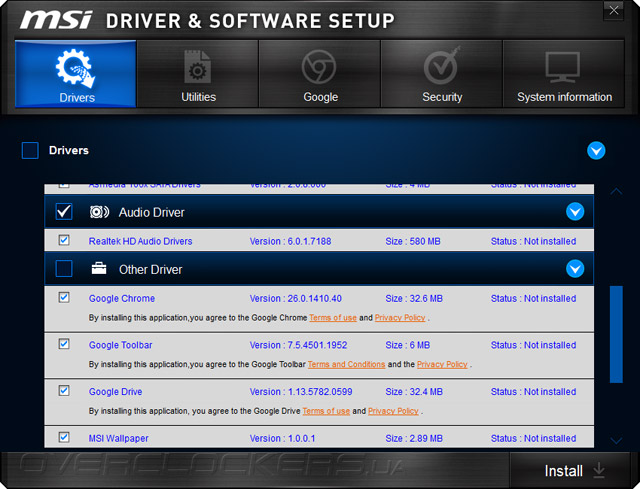The image size is (640, 489).
Task: Click the Utilities document-gear icon
Action: click(198, 67)
